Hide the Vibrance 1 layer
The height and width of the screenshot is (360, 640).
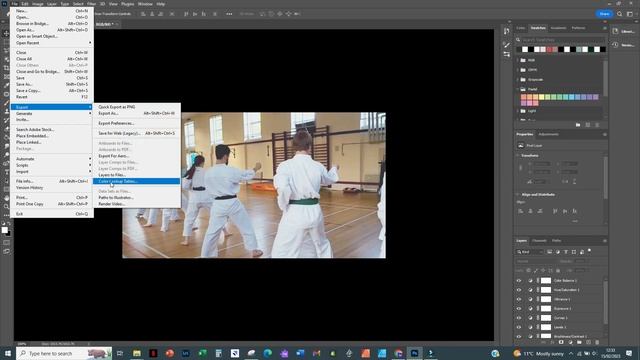tap(519, 299)
